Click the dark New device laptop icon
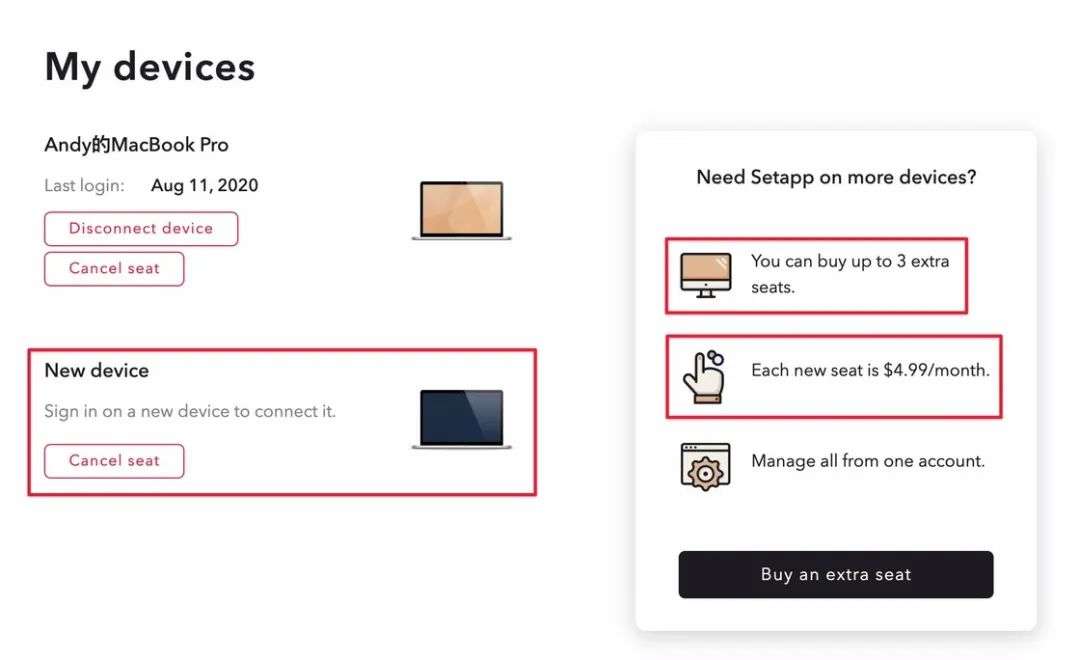The width and height of the screenshot is (1080, 660). tap(461, 419)
